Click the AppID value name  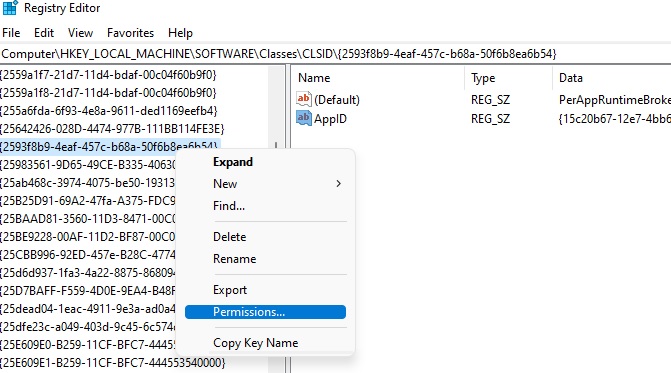(x=330, y=118)
